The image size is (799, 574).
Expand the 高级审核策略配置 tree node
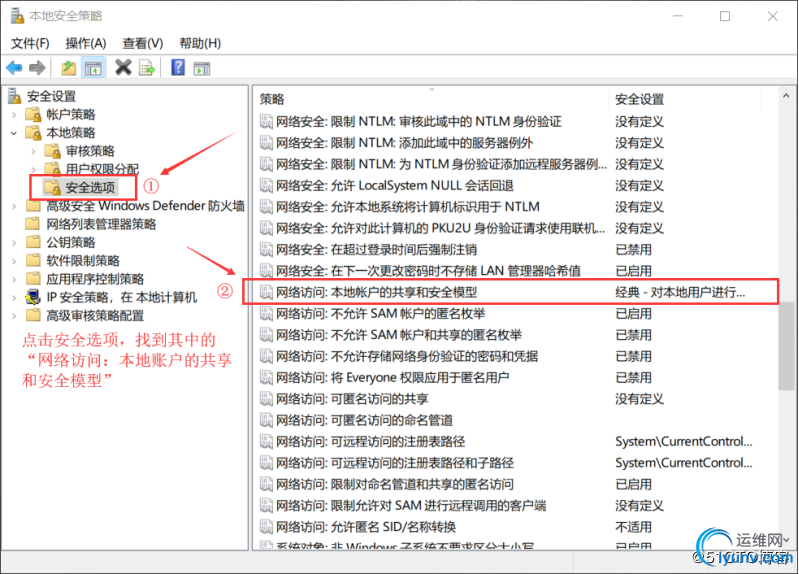click(x=14, y=316)
